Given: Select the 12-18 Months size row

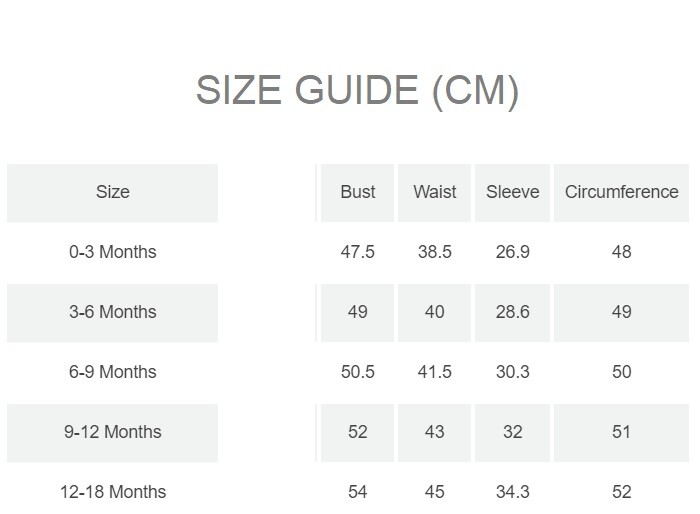Looking at the screenshot, I should pos(113,492).
